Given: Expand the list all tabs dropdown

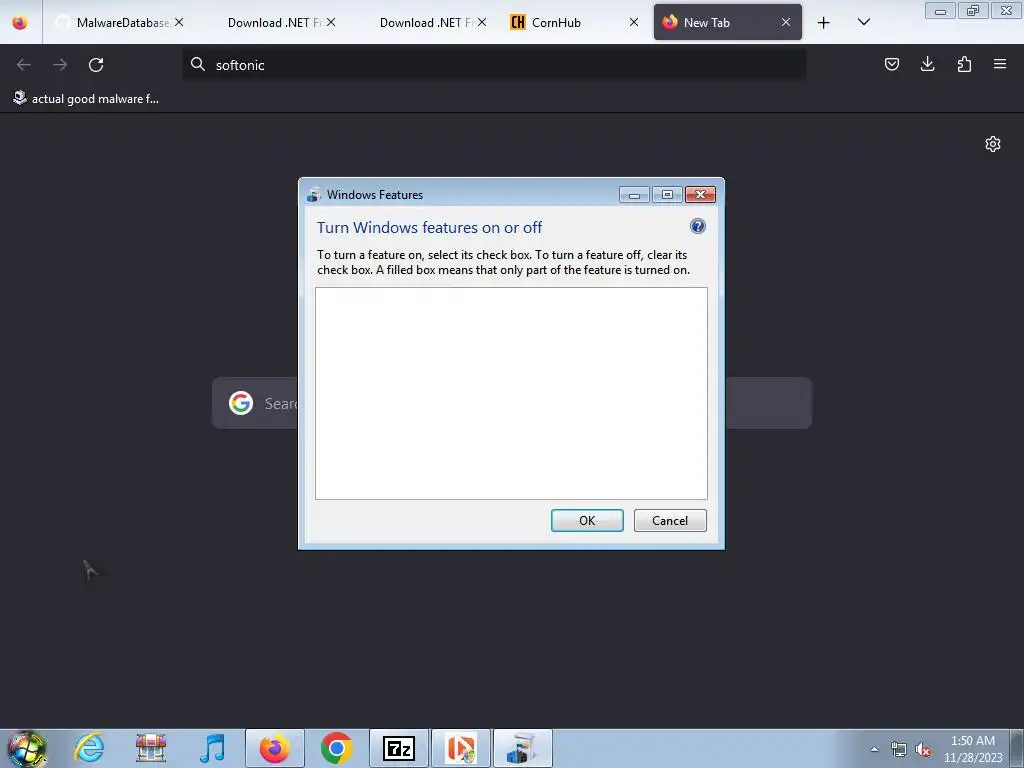Looking at the screenshot, I should pos(863,22).
